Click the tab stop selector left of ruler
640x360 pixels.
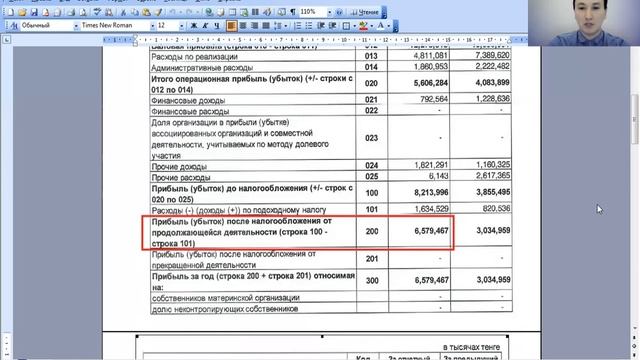(x=7, y=40)
